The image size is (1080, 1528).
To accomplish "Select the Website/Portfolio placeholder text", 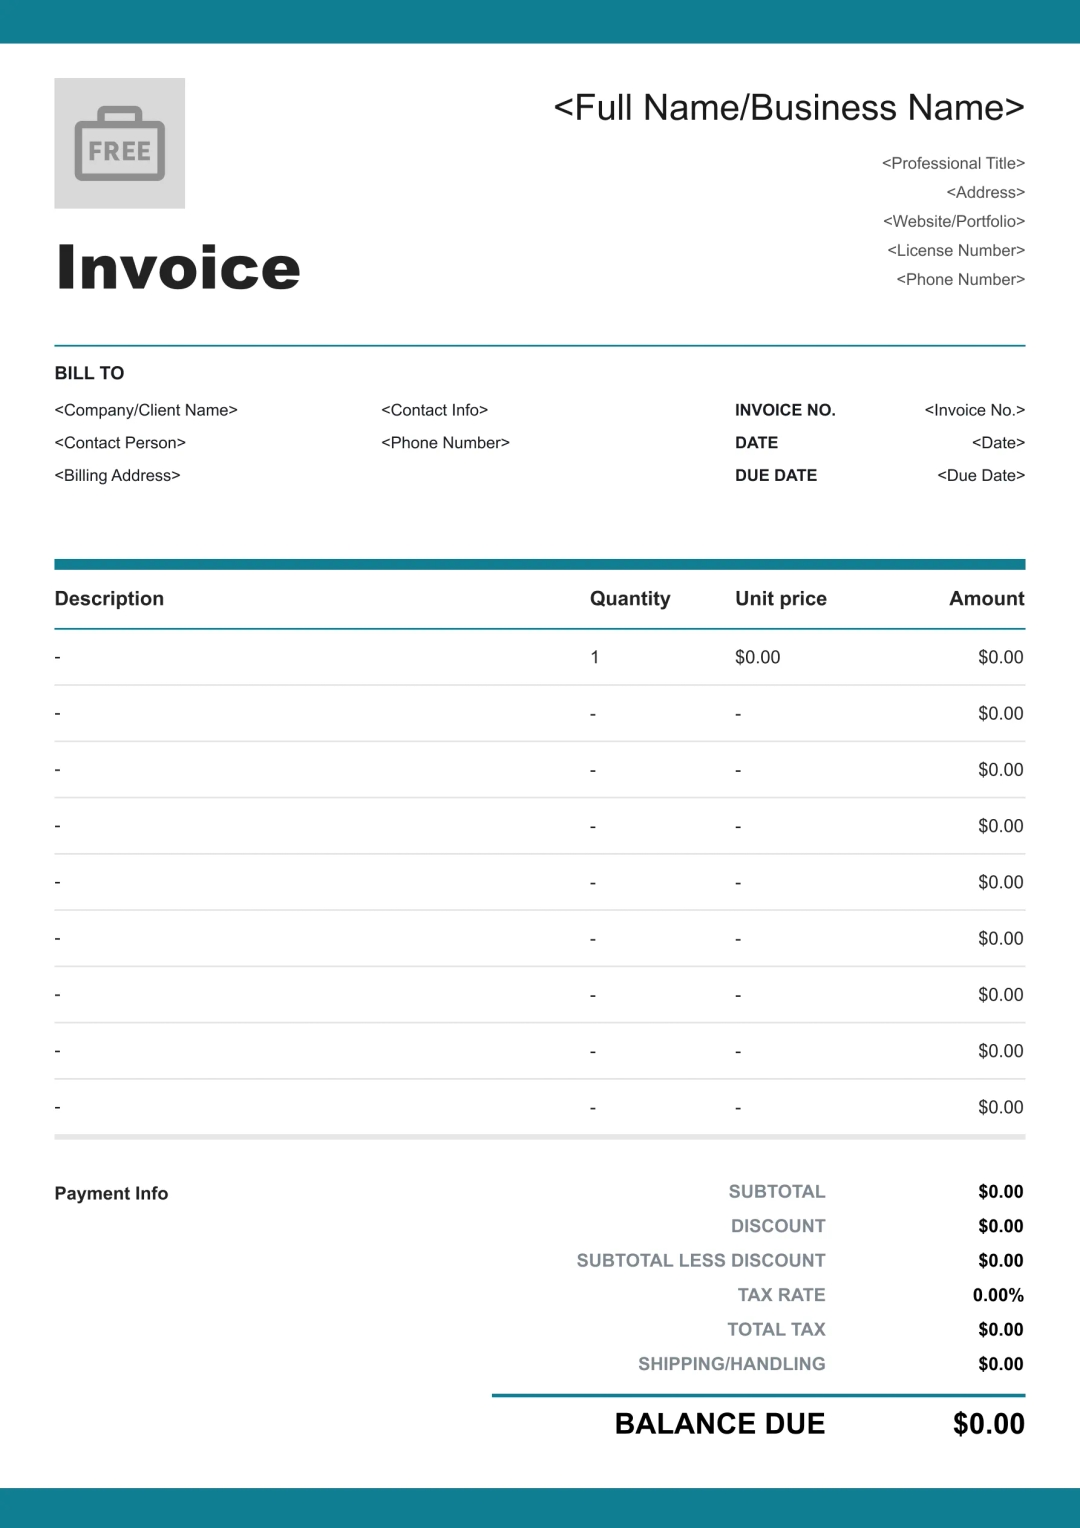I will pyautogui.click(x=953, y=221).
